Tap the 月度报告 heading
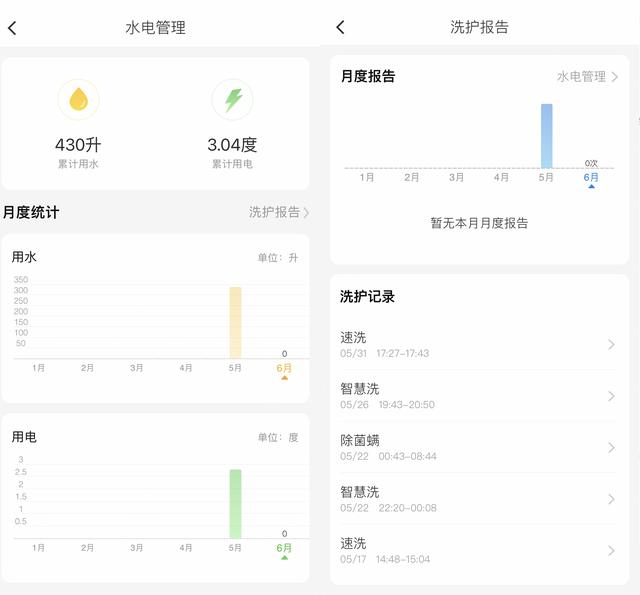This screenshot has height=595, width=640. tap(368, 76)
